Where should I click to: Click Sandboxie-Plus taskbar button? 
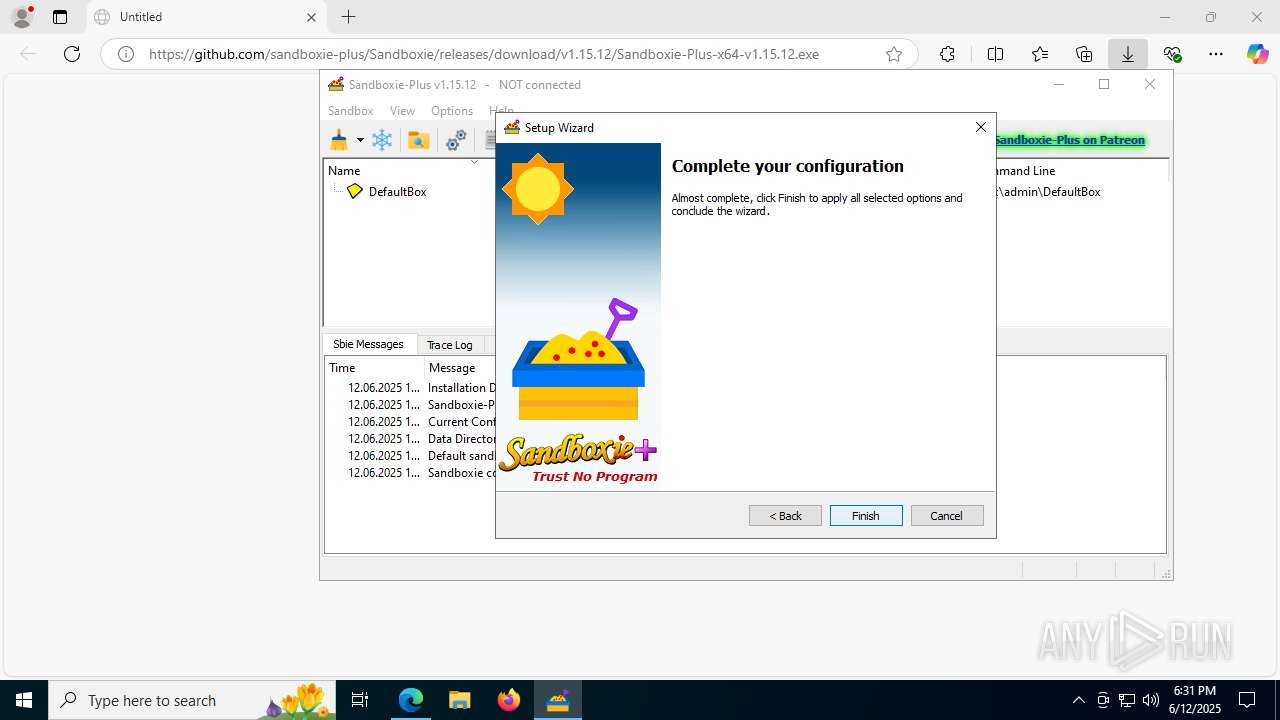click(557, 700)
